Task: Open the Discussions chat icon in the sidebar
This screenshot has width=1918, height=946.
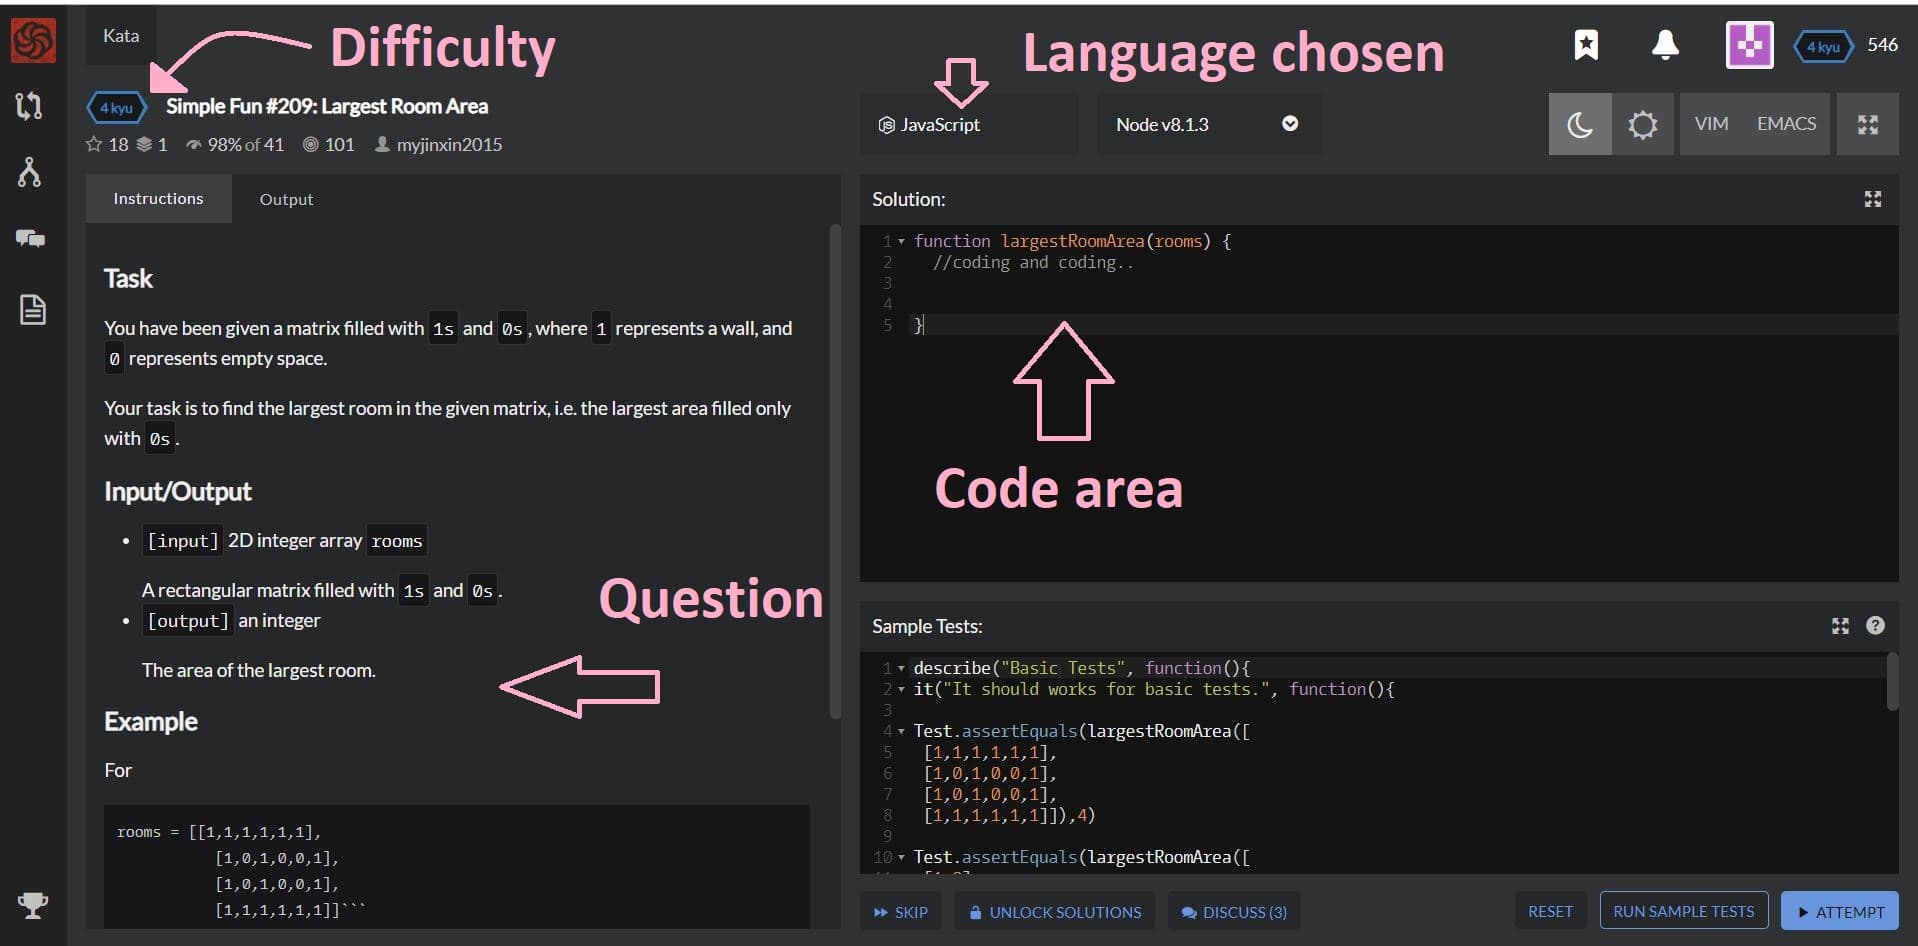Action: click(30, 238)
